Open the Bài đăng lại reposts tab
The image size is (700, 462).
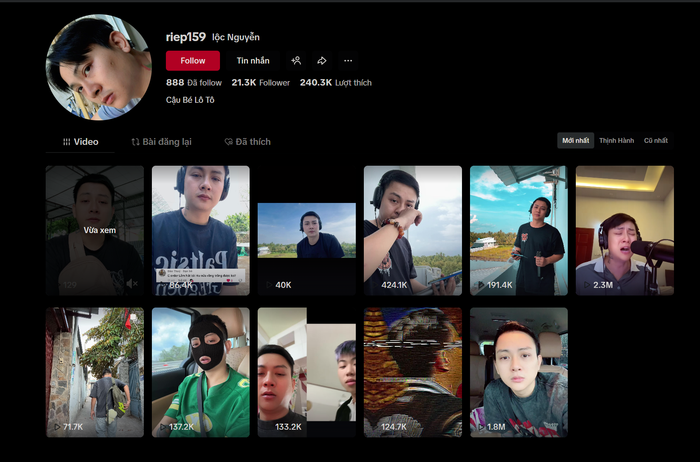pos(161,142)
